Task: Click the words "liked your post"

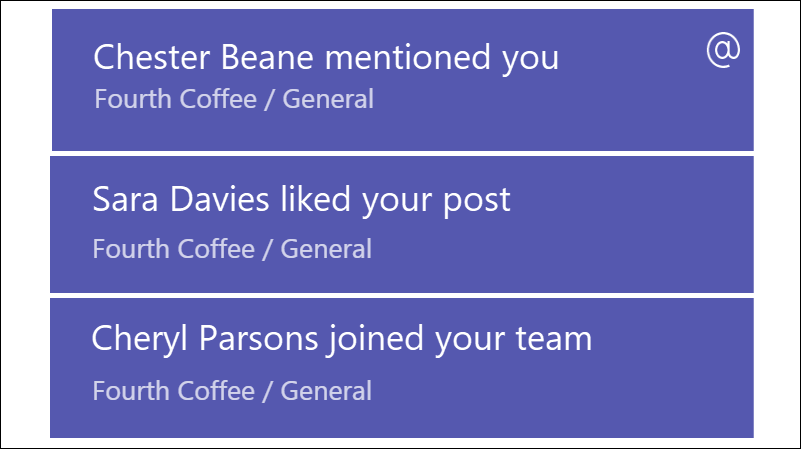Action: (395, 200)
